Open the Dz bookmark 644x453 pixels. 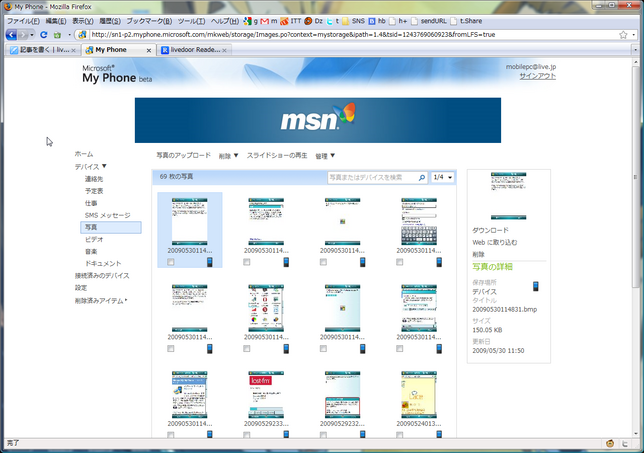click(313, 21)
